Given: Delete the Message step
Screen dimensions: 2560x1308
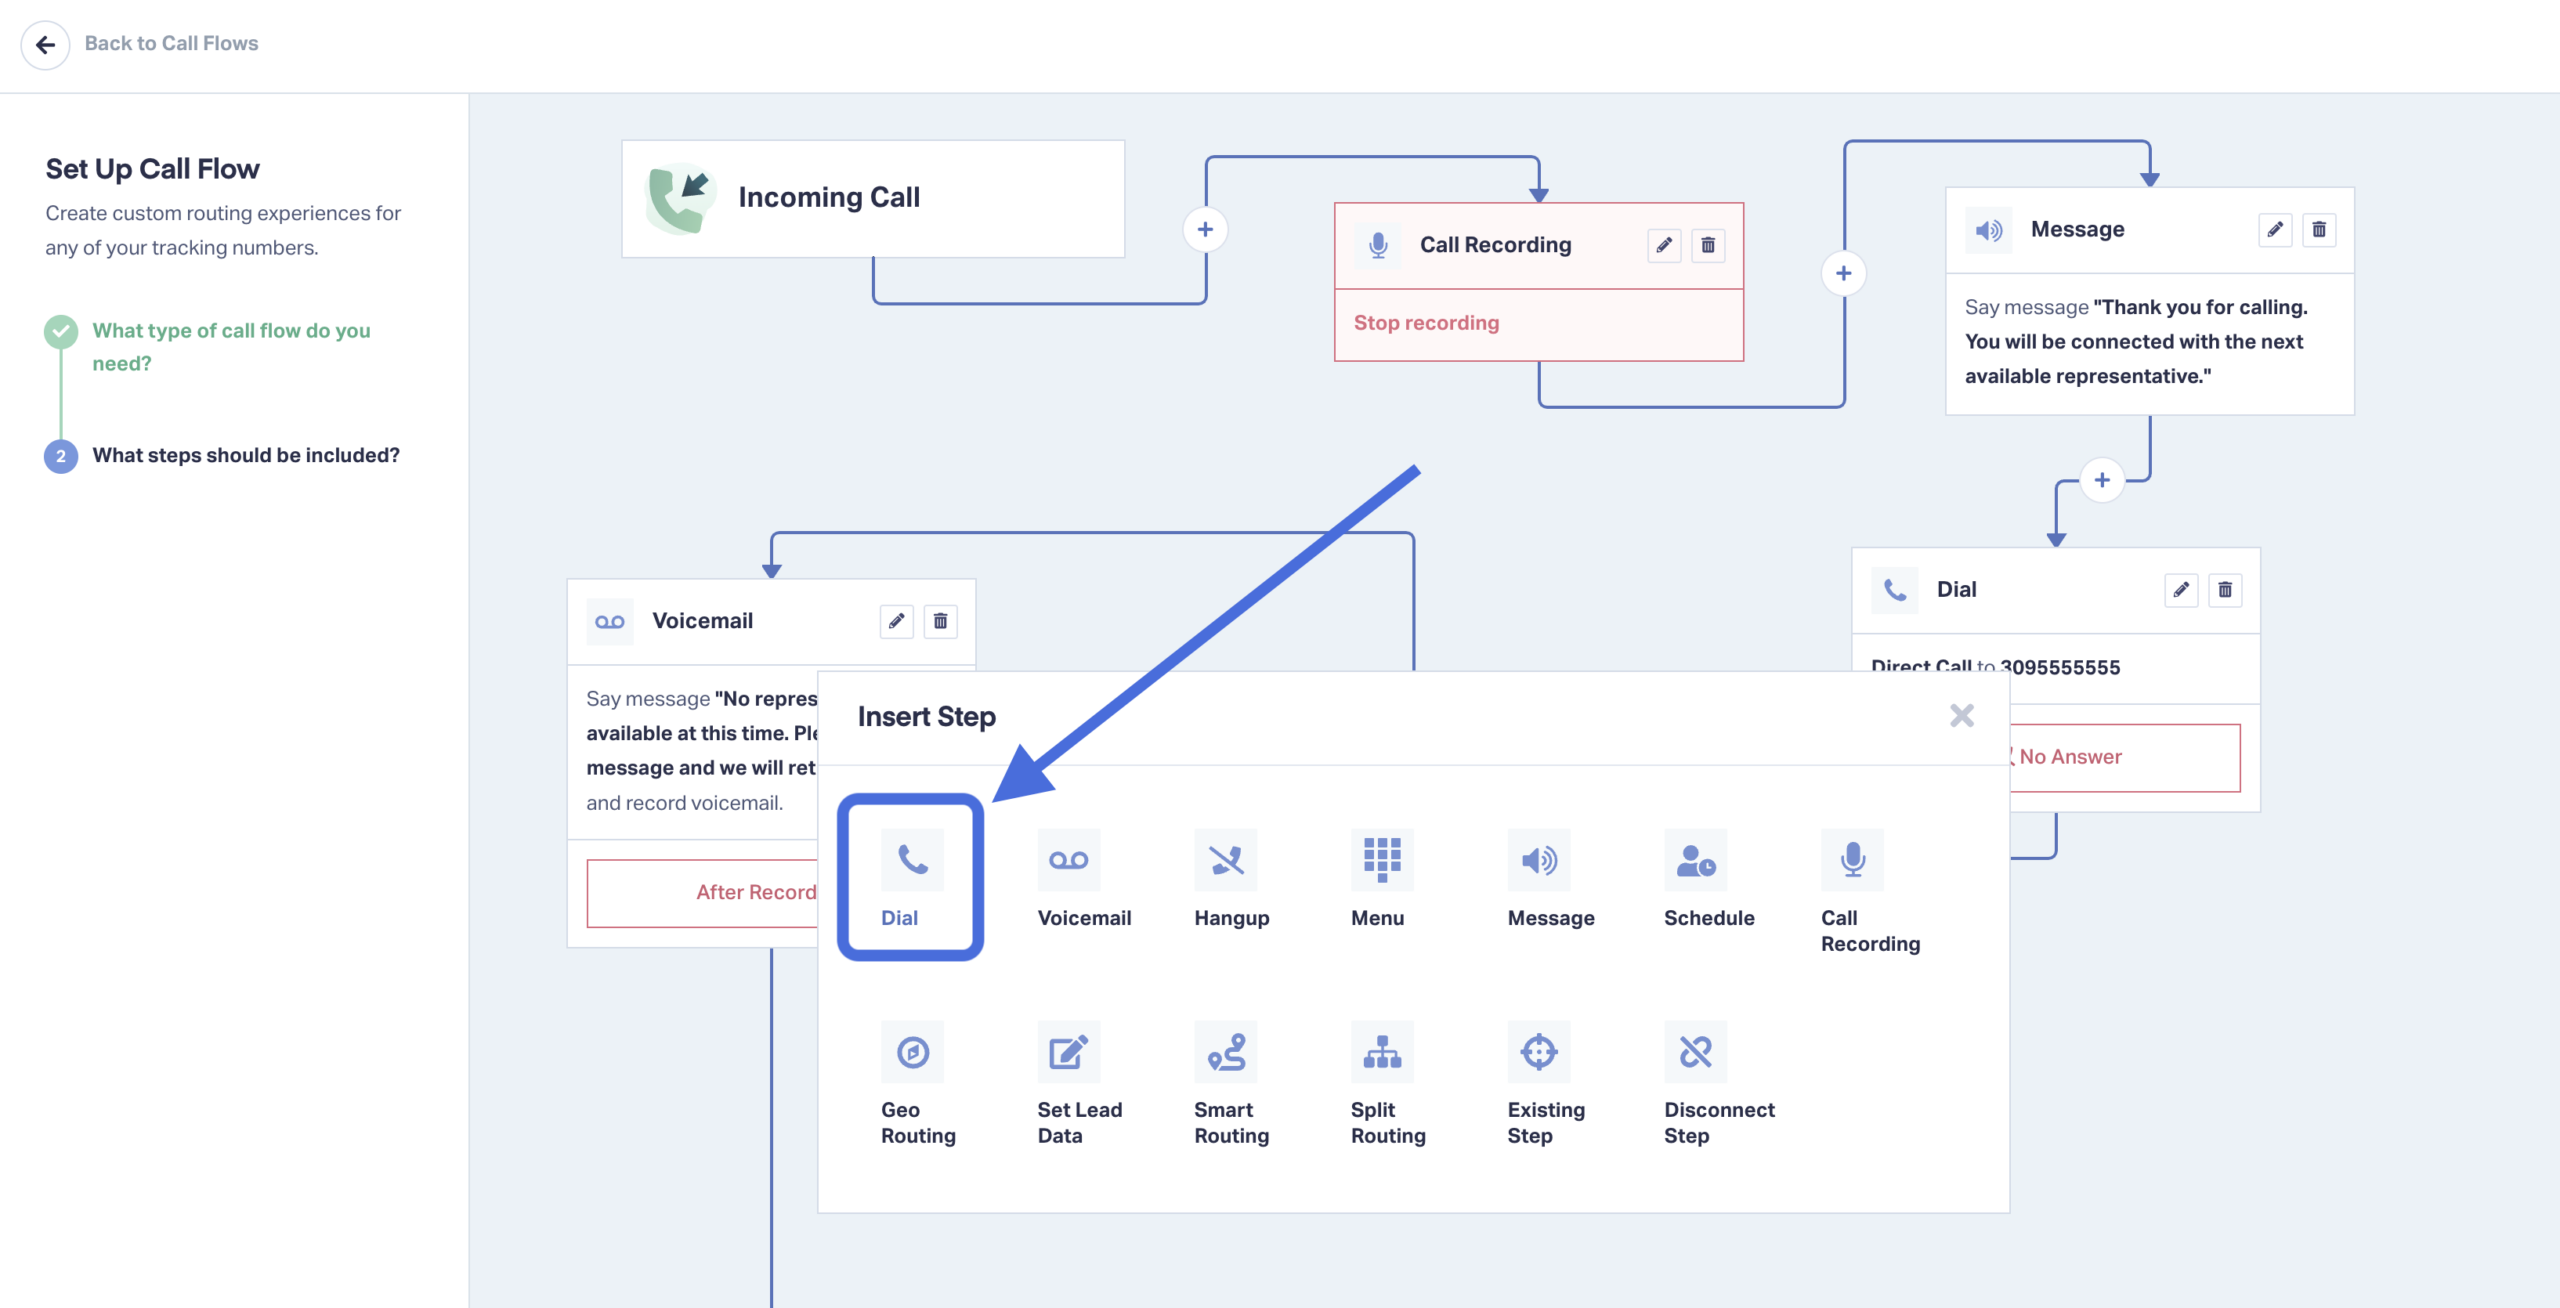Looking at the screenshot, I should click(2319, 230).
